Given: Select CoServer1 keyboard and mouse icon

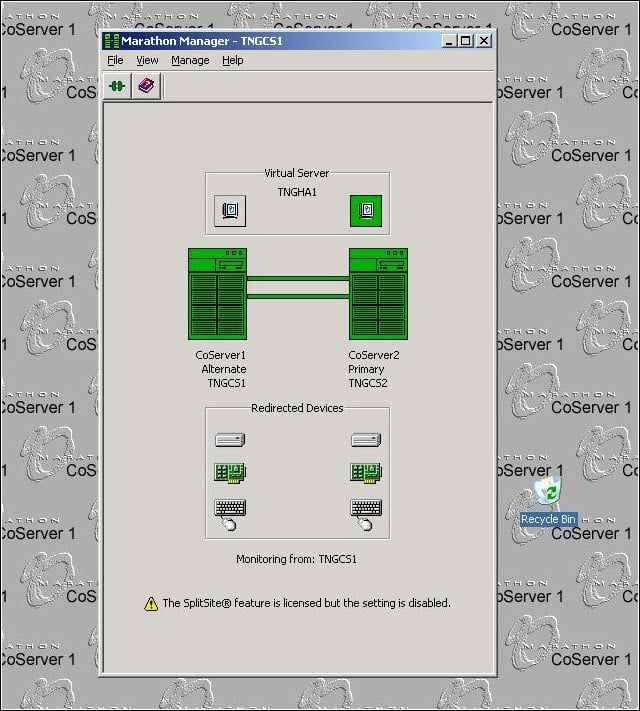Looking at the screenshot, I should tap(230, 514).
